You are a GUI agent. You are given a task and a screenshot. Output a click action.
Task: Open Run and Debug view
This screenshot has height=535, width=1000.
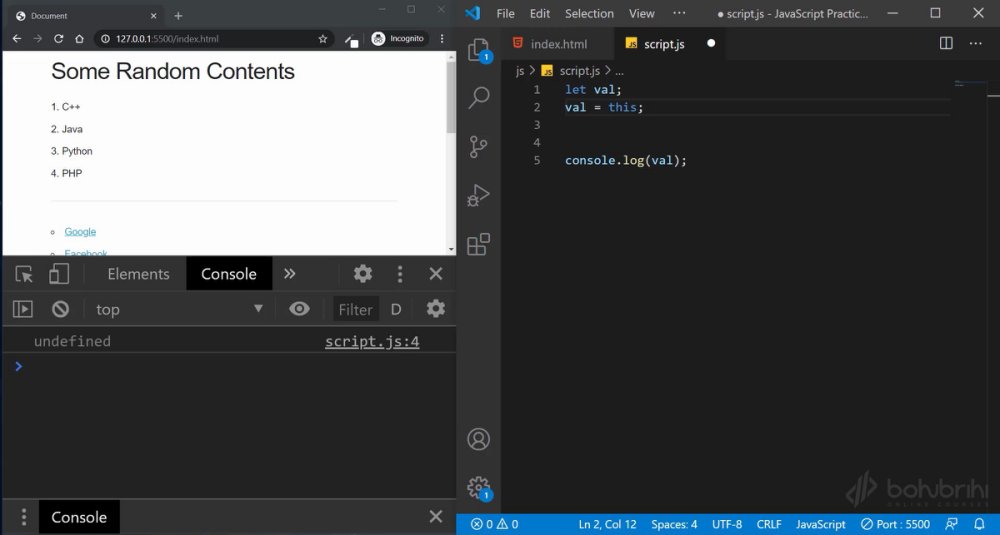[478, 195]
